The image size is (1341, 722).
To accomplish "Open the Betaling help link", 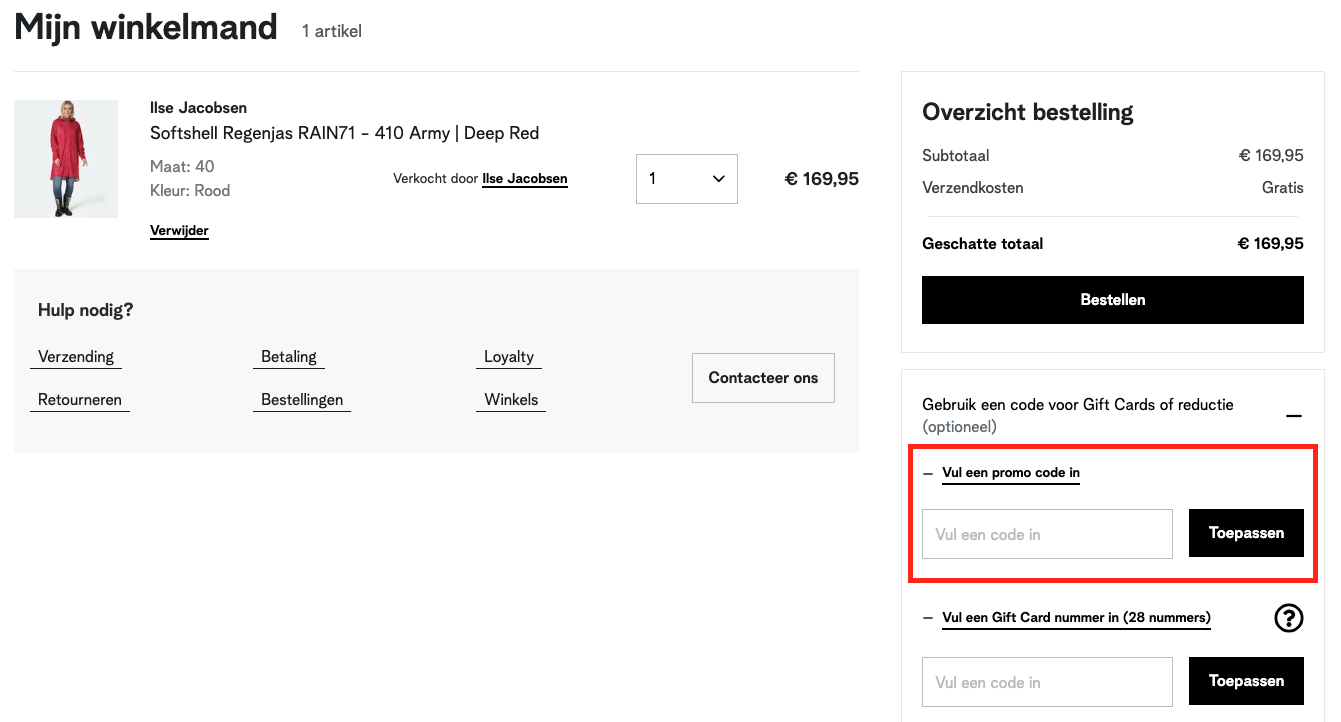I will point(289,357).
